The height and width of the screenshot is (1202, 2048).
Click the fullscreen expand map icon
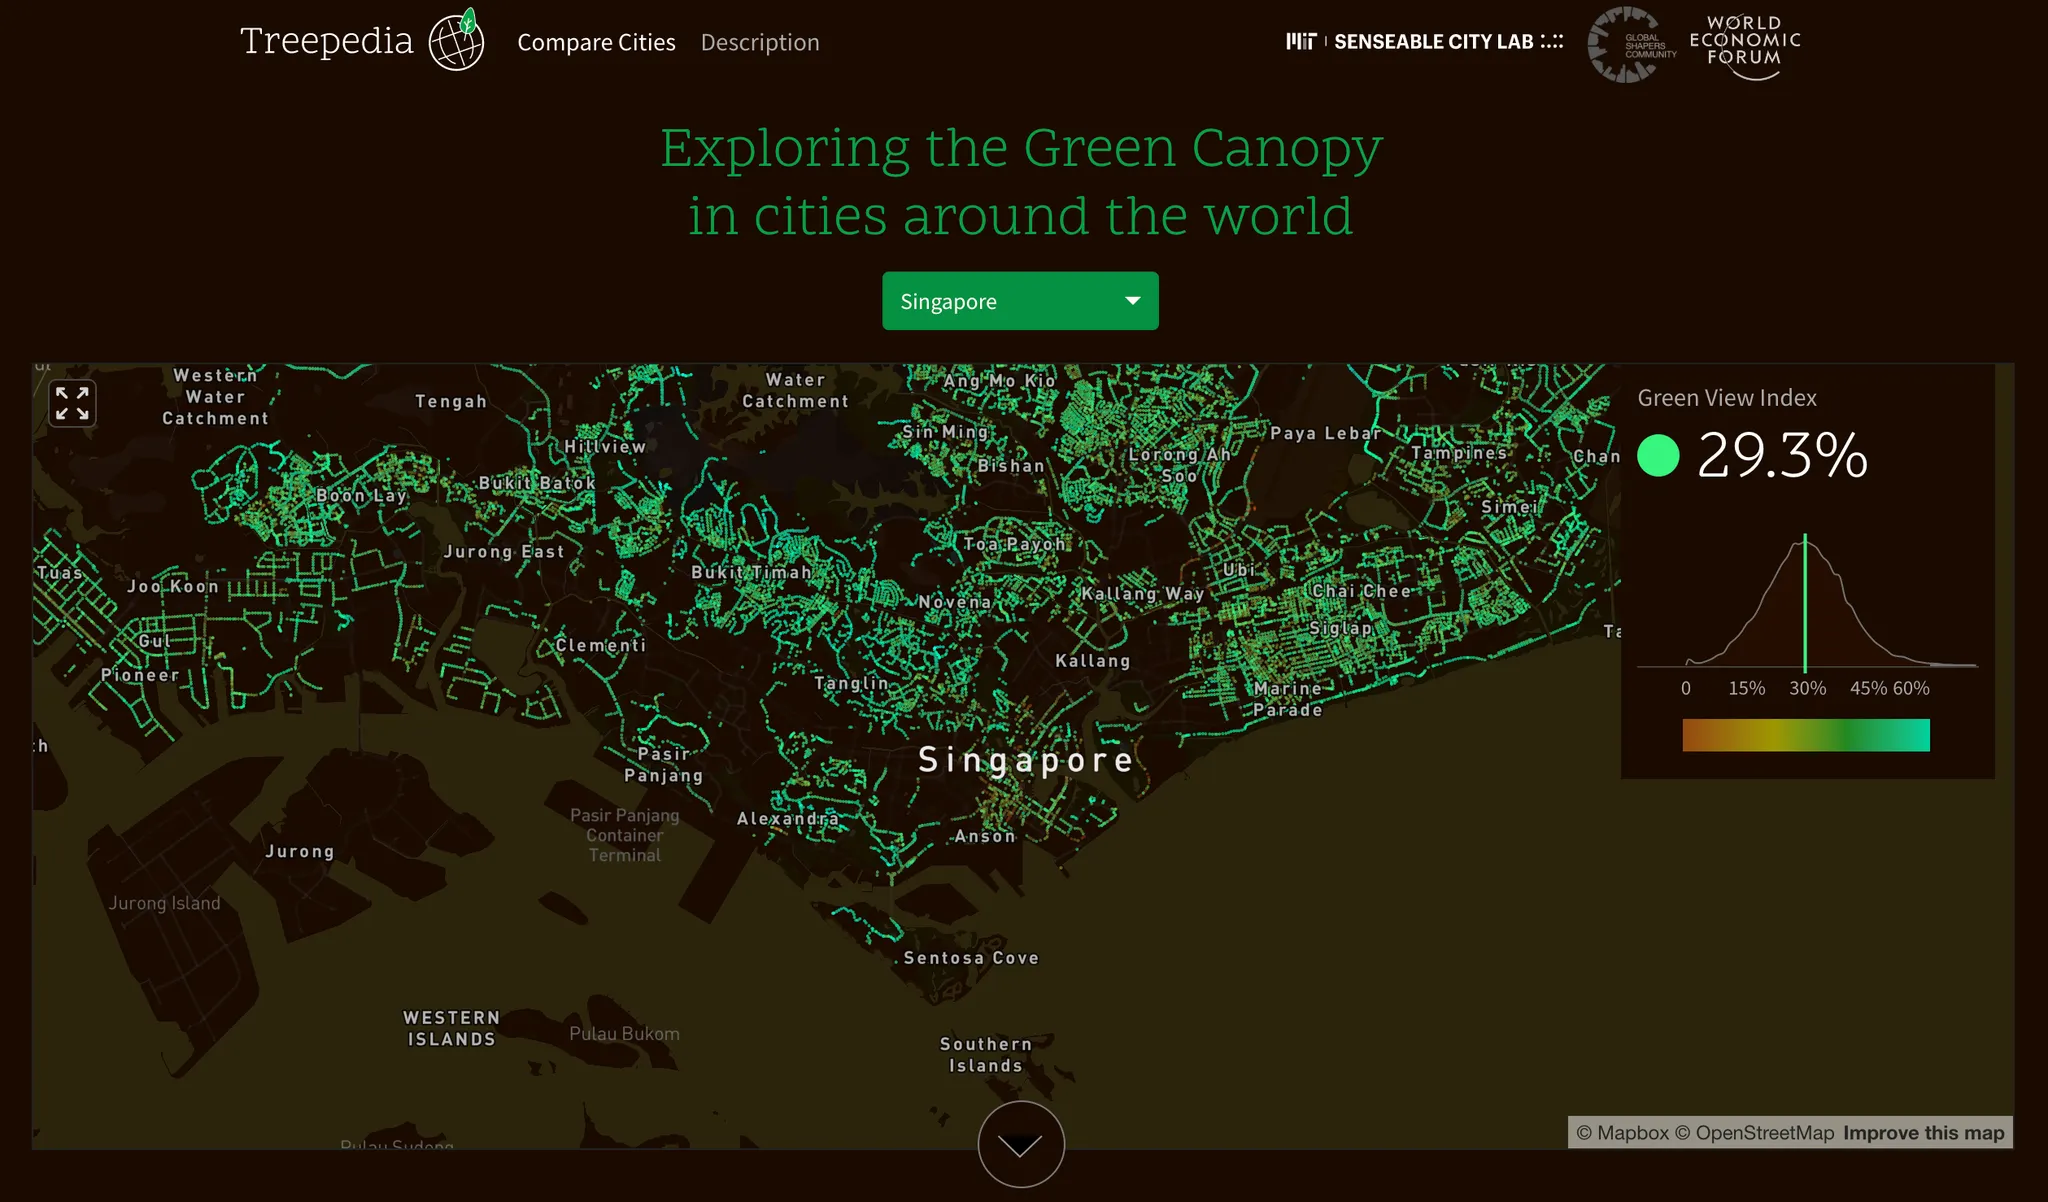point(72,404)
